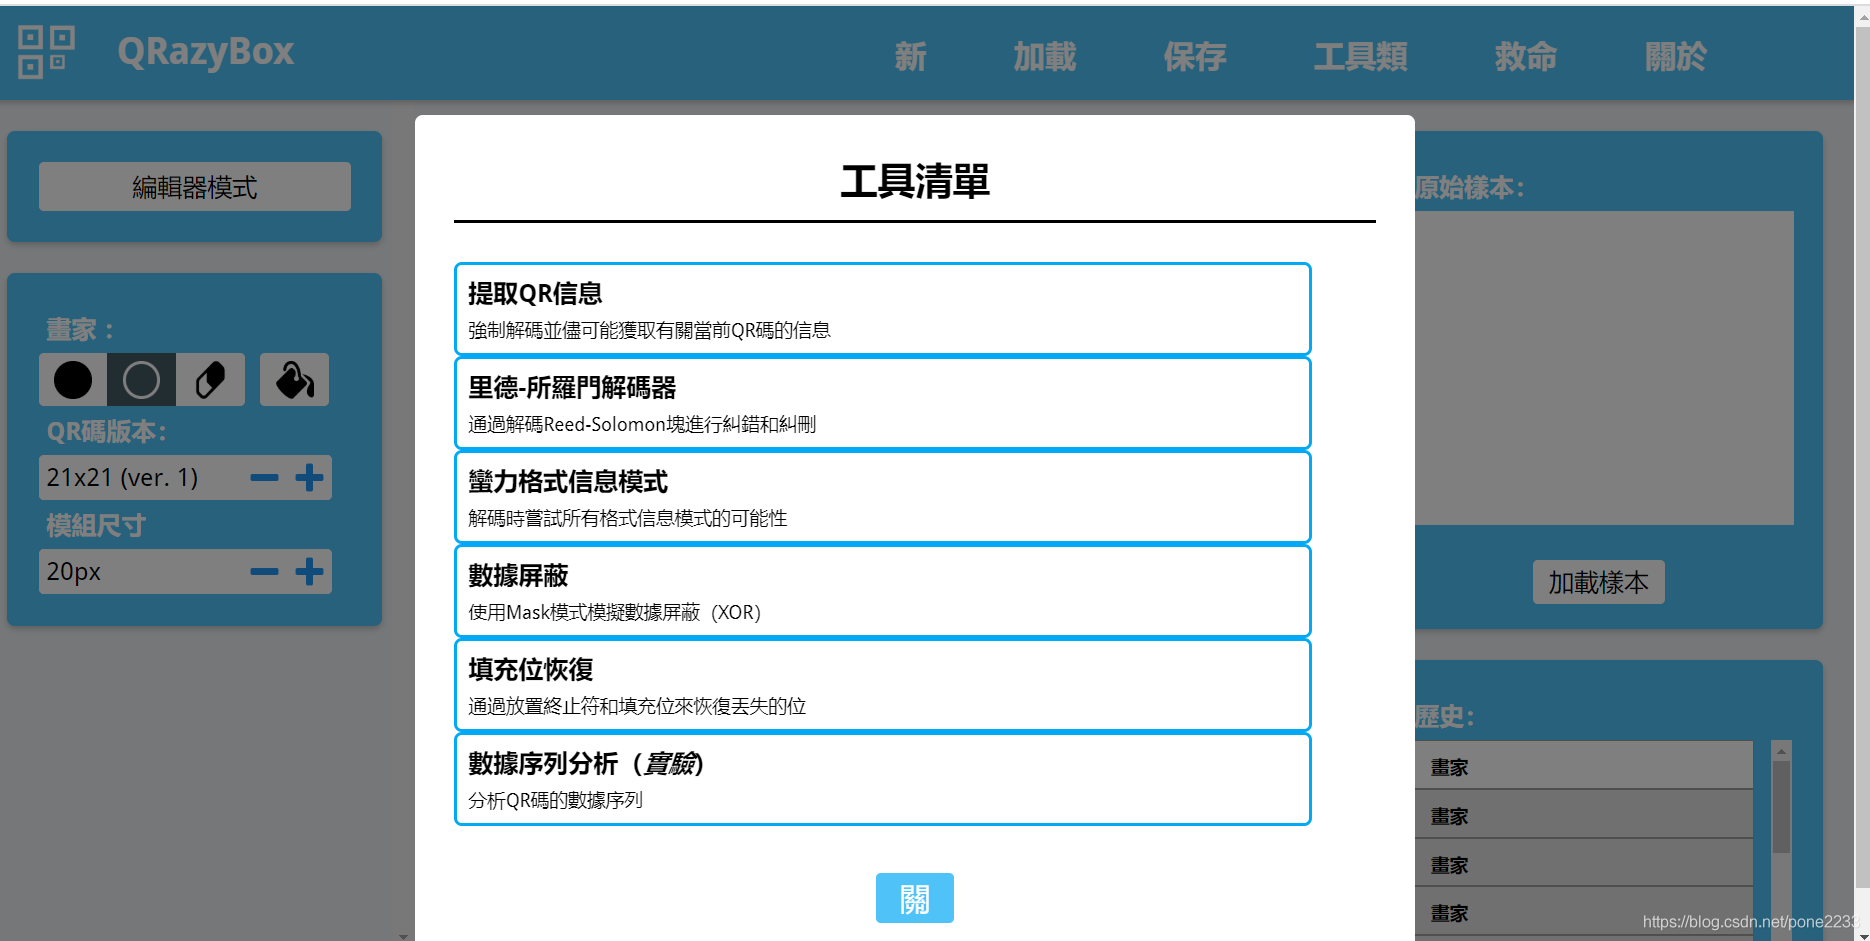Decrease QR version with minus icon

click(264, 478)
